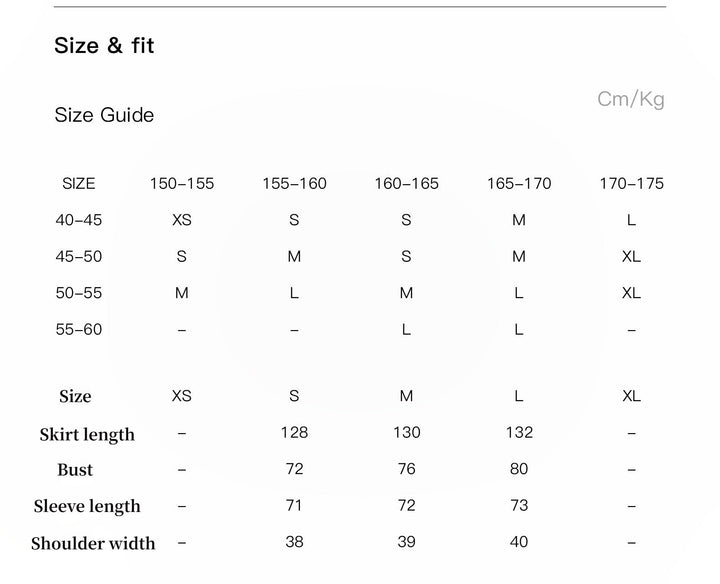
Task: Choose the 160–165 height column header
Action: tap(406, 184)
